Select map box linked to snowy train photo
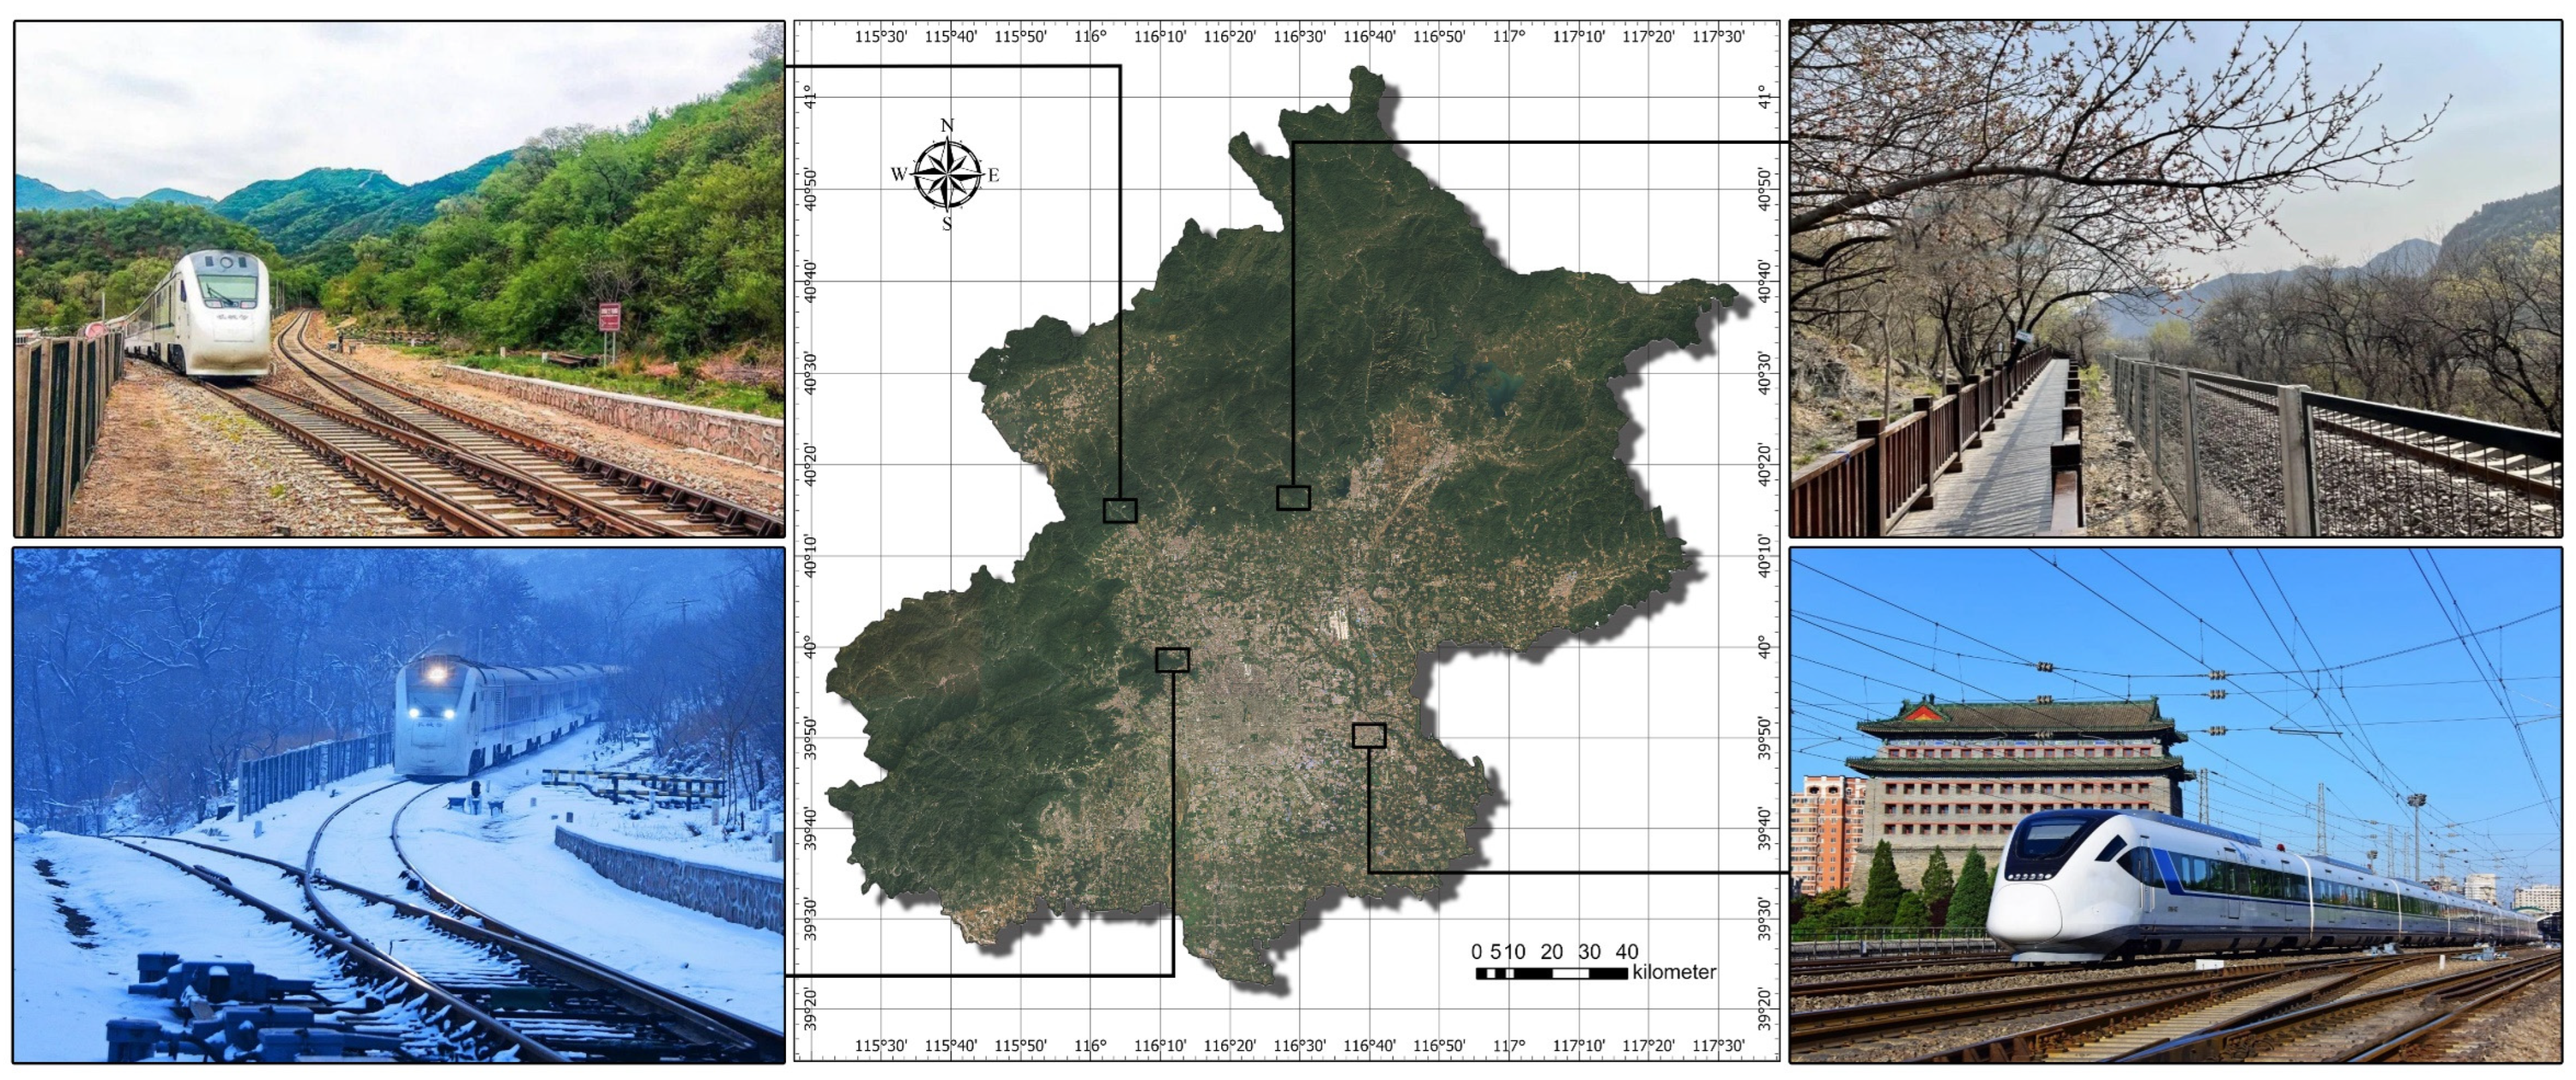The width and height of the screenshot is (2576, 1080). 1172,660
